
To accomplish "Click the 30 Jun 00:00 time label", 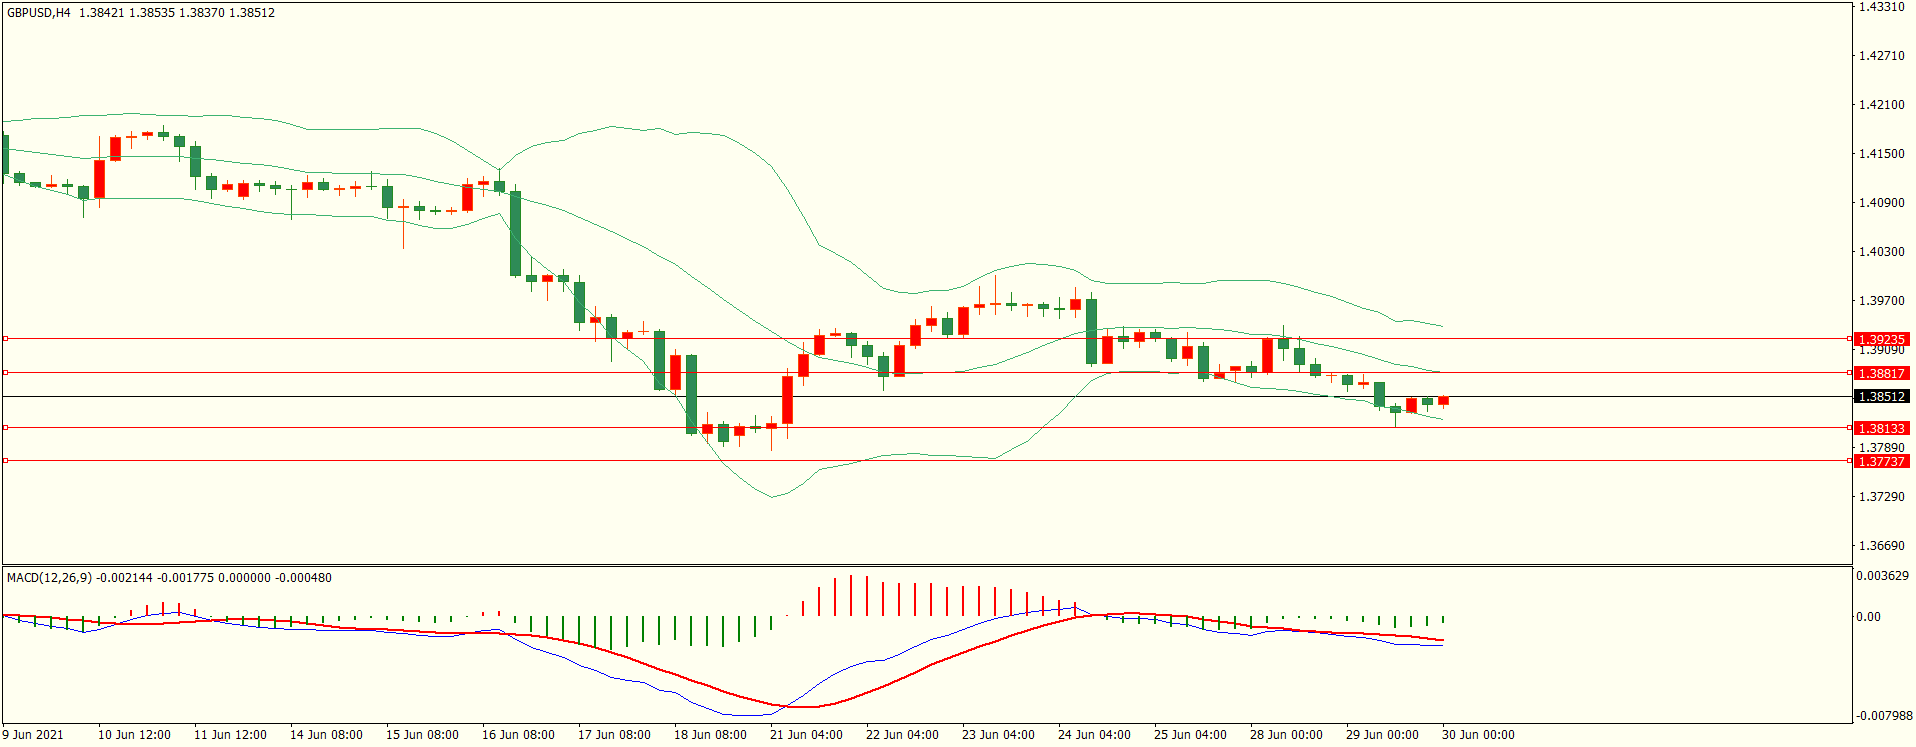I will click(1478, 735).
